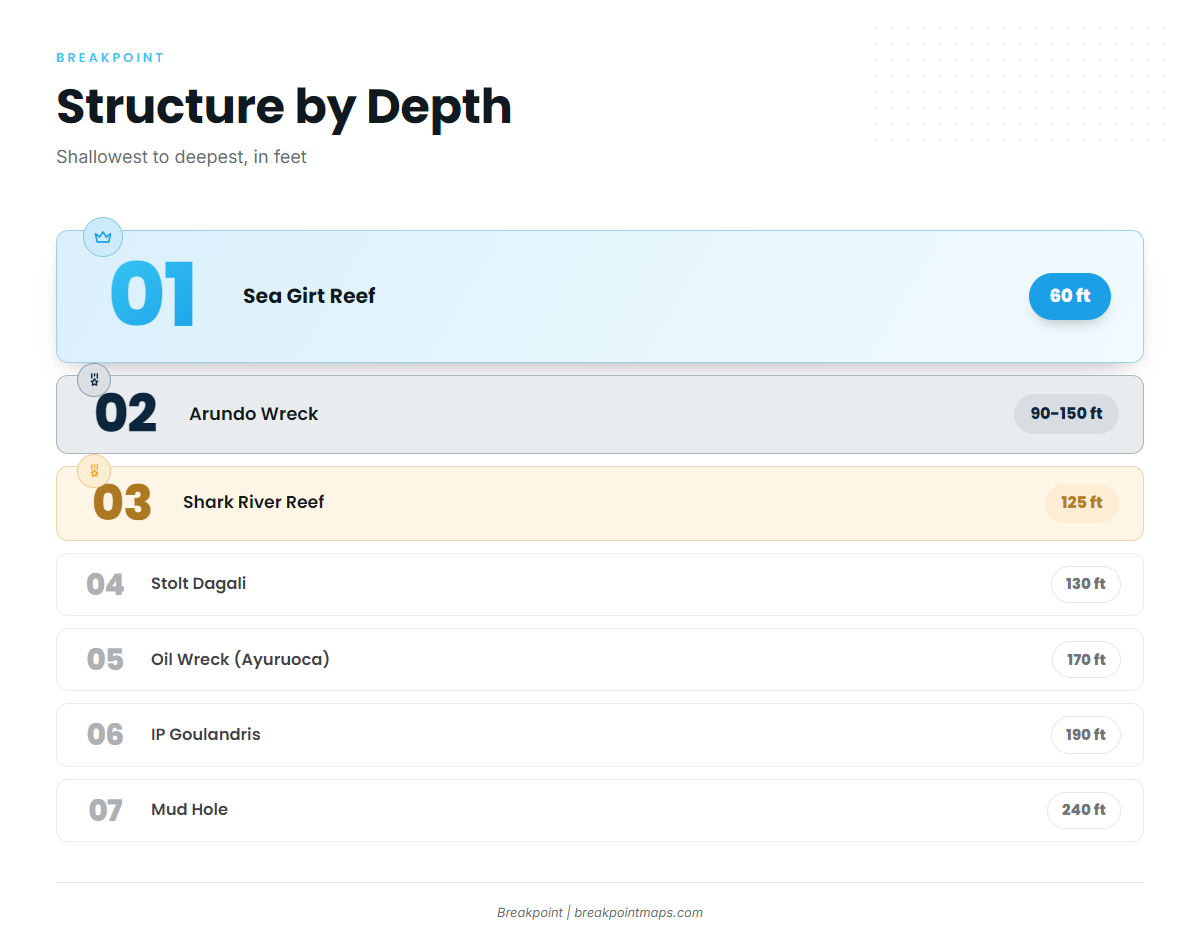
Task: Click the 170 ft depth badge
Action: coord(1086,660)
